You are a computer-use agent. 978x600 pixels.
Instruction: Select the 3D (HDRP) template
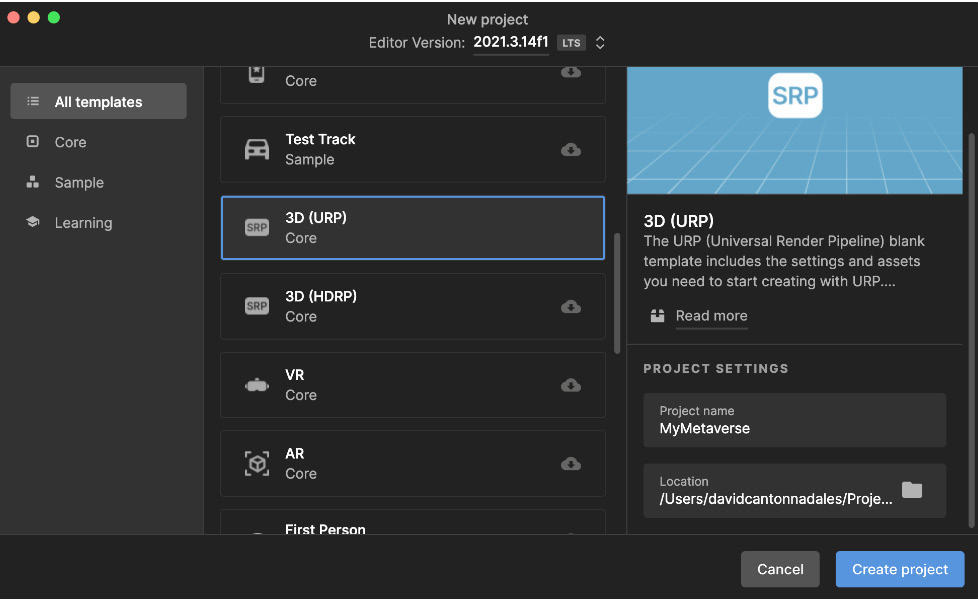click(413, 306)
